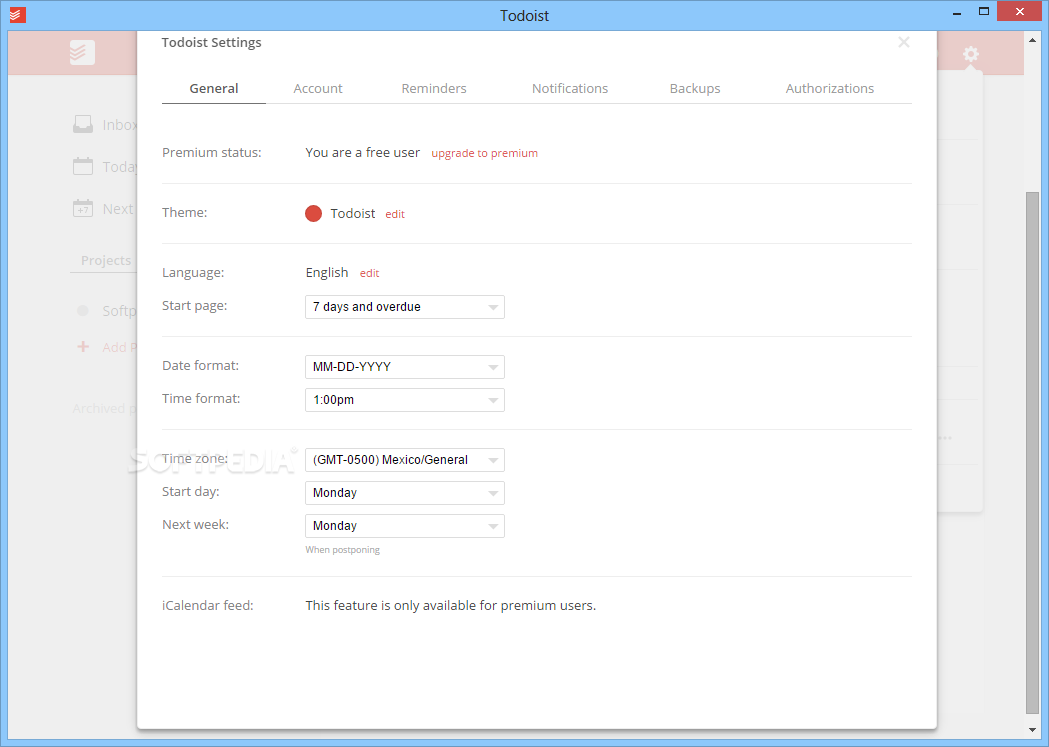Open Inbox via its tray icon
This screenshot has height=747, width=1049.
(x=83, y=124)
